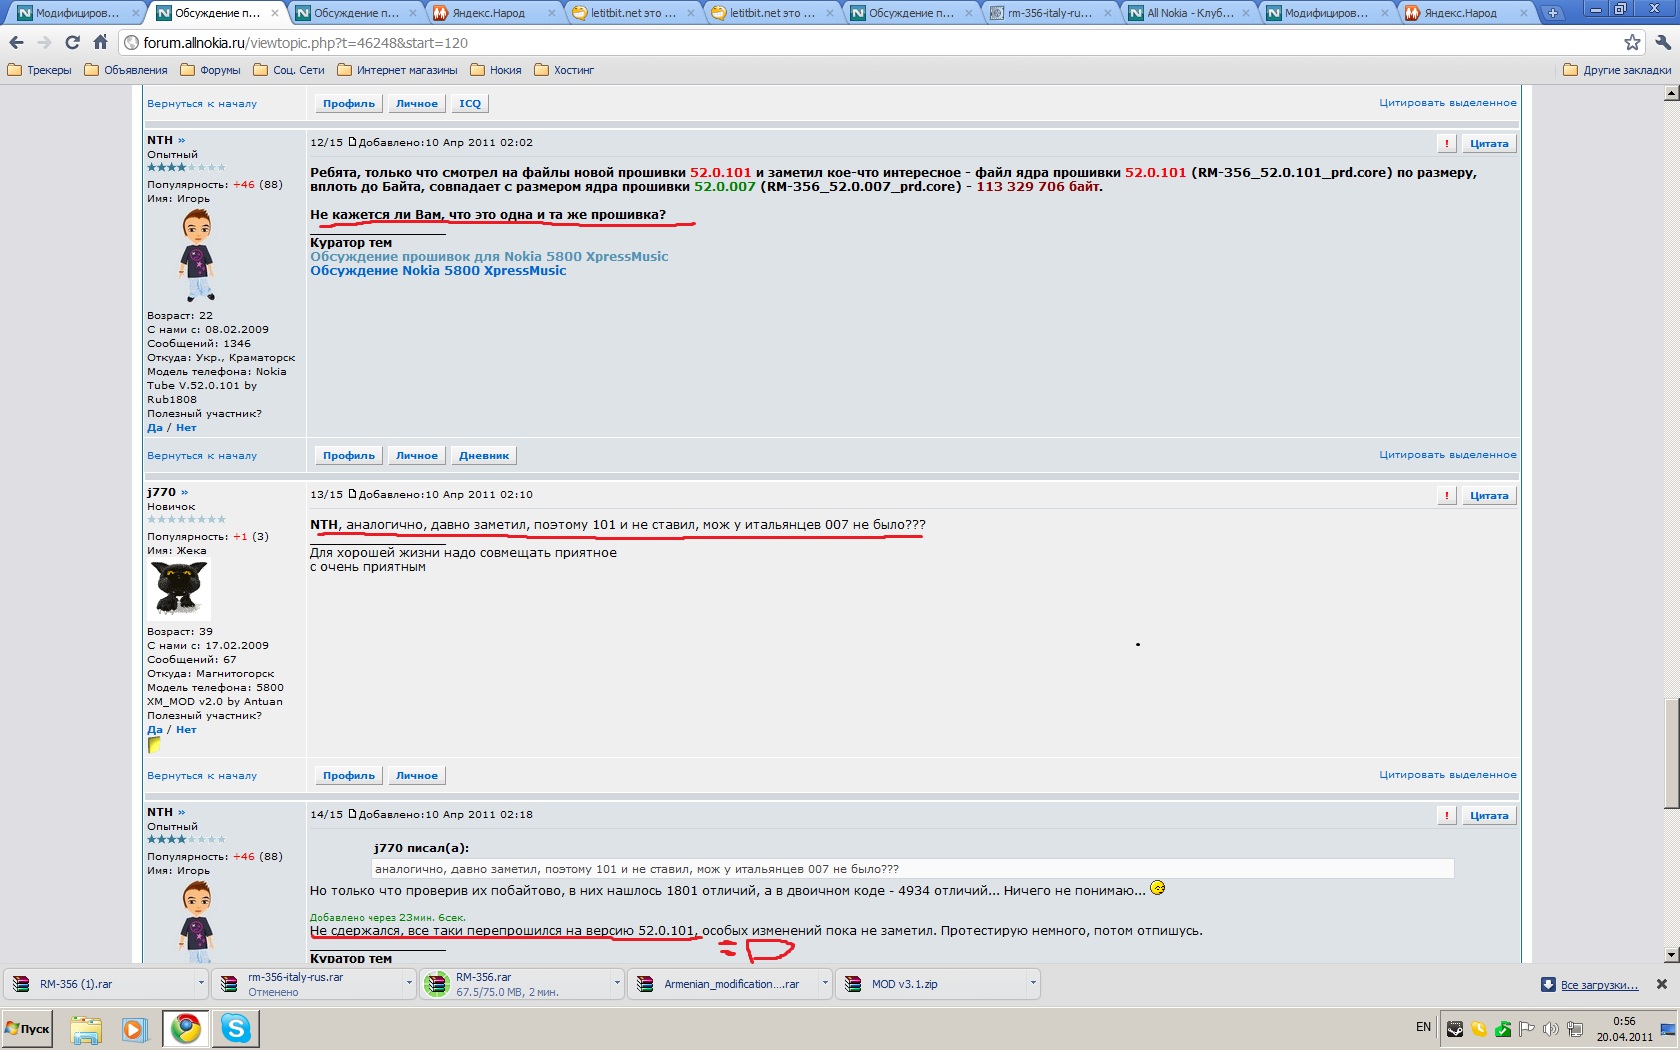Click the network connection tray icon
Screen dimensions: 1680x1050
pyautogui.click(x=1575, y=1028)
